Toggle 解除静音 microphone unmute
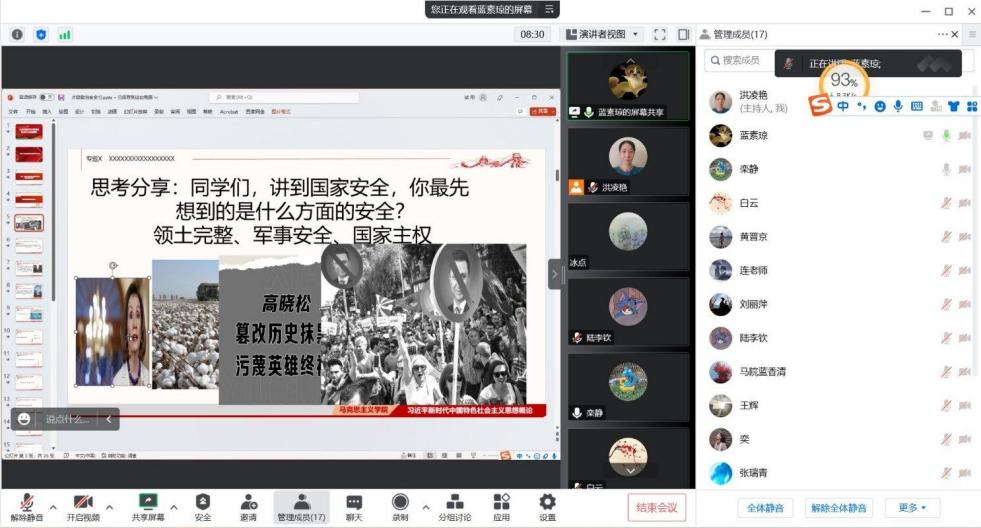 pyautogui.click(x=25, y=507)
